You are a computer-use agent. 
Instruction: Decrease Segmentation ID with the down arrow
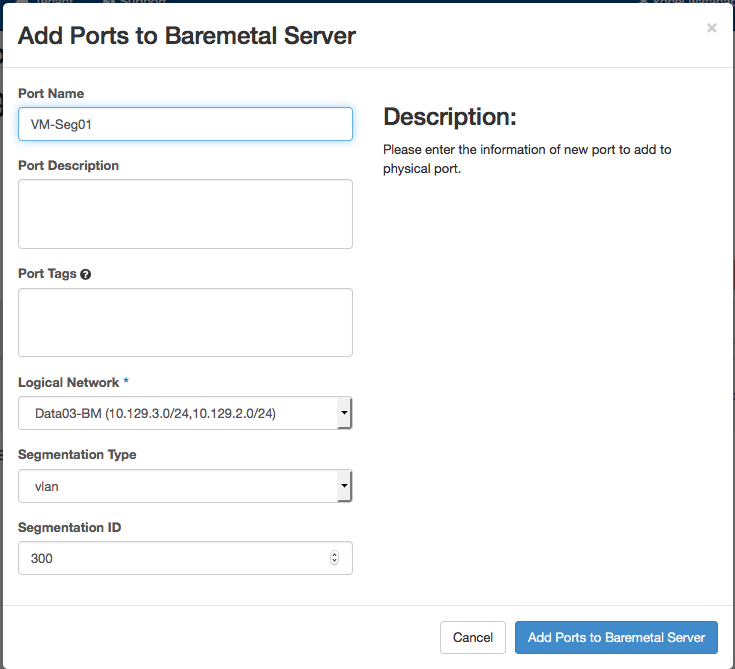[x=334, y=562]
